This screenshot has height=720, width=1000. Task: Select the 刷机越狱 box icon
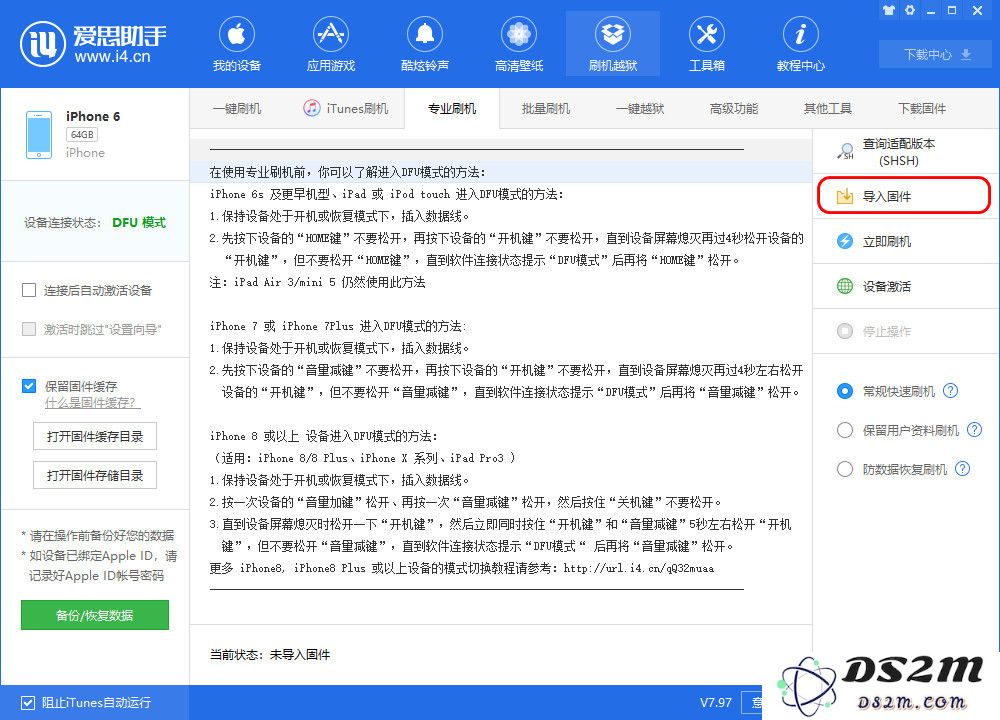(x=613, y=34)
